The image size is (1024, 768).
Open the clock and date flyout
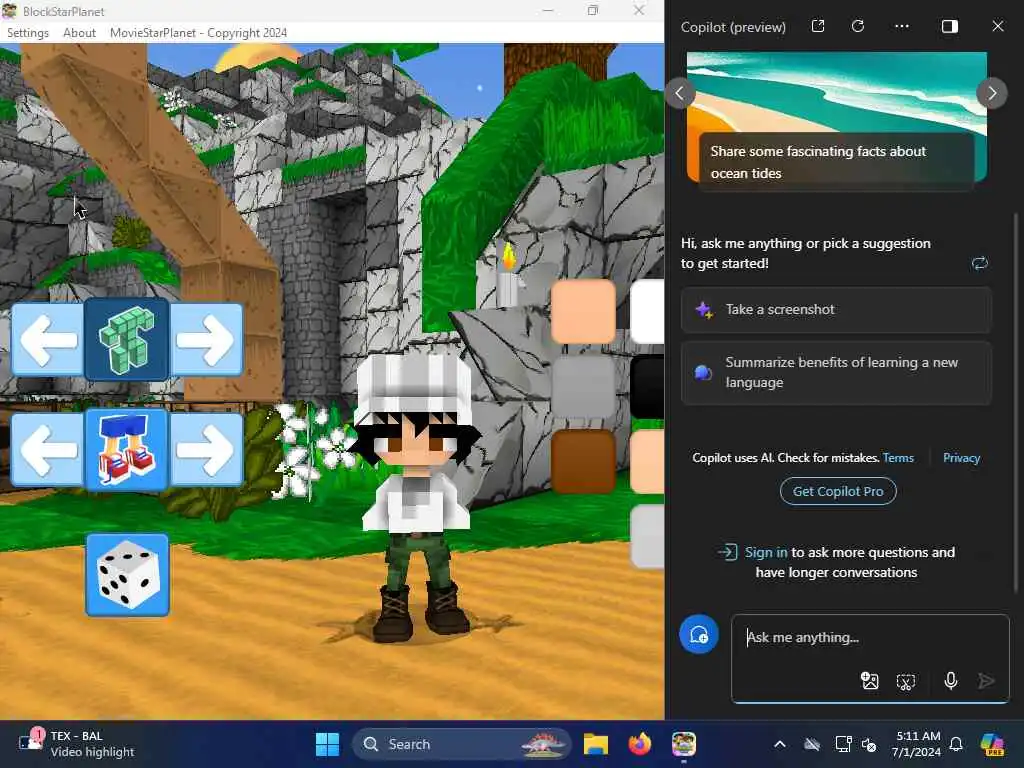pos(917,744)
